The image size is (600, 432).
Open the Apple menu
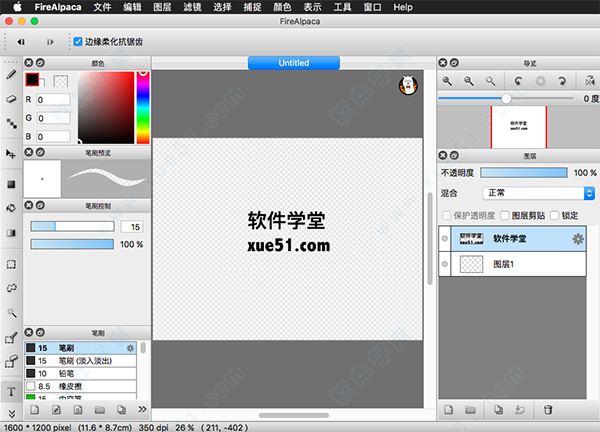(17, 7)
